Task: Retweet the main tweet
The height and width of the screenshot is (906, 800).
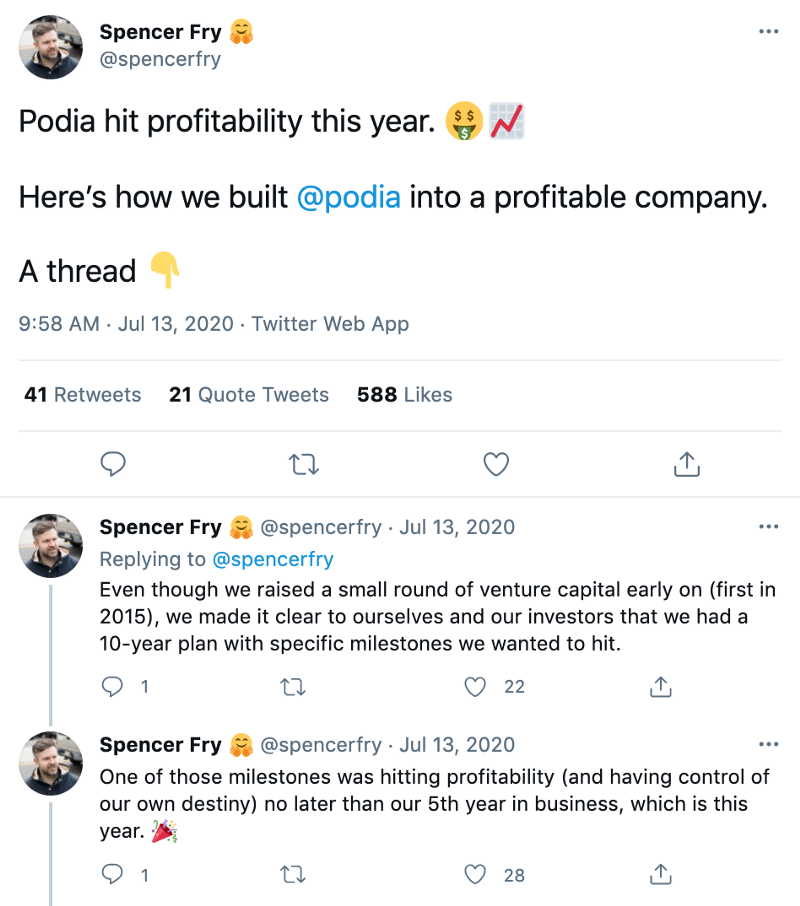Action: point(304,464)
